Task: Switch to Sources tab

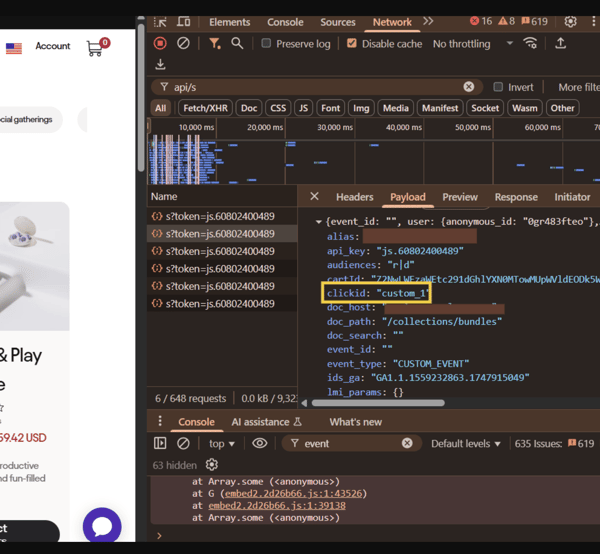Action: [x=338, y=22]
